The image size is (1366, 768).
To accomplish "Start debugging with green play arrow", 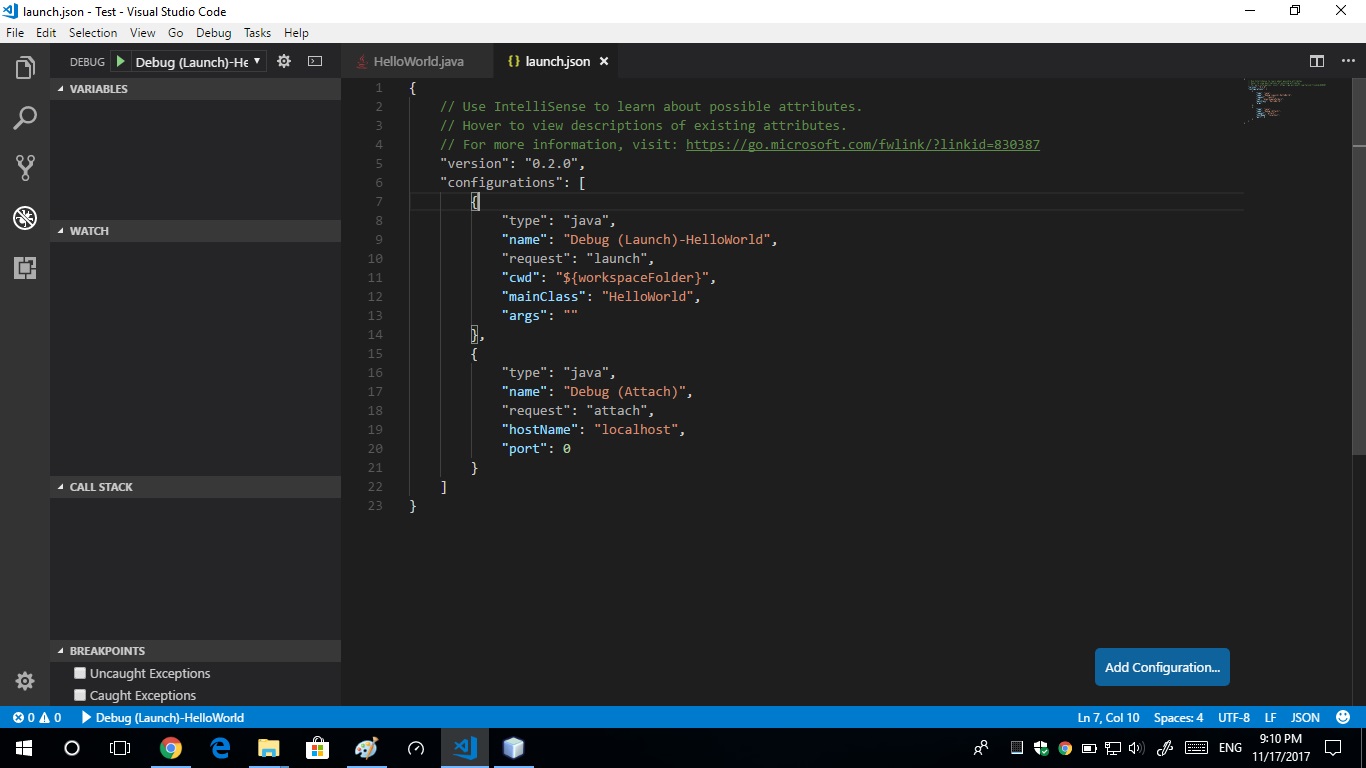I will [120, 61].
